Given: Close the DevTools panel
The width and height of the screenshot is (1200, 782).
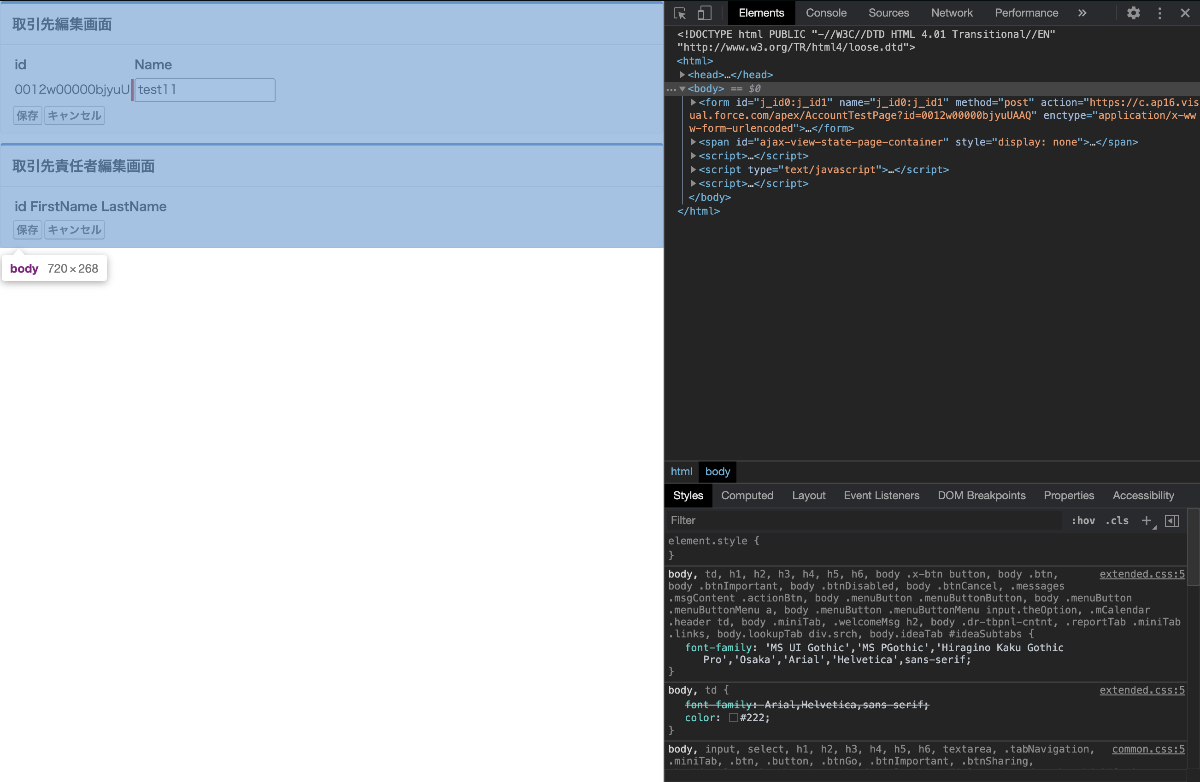Looking at the screenshot, I should coord(1185,13).
